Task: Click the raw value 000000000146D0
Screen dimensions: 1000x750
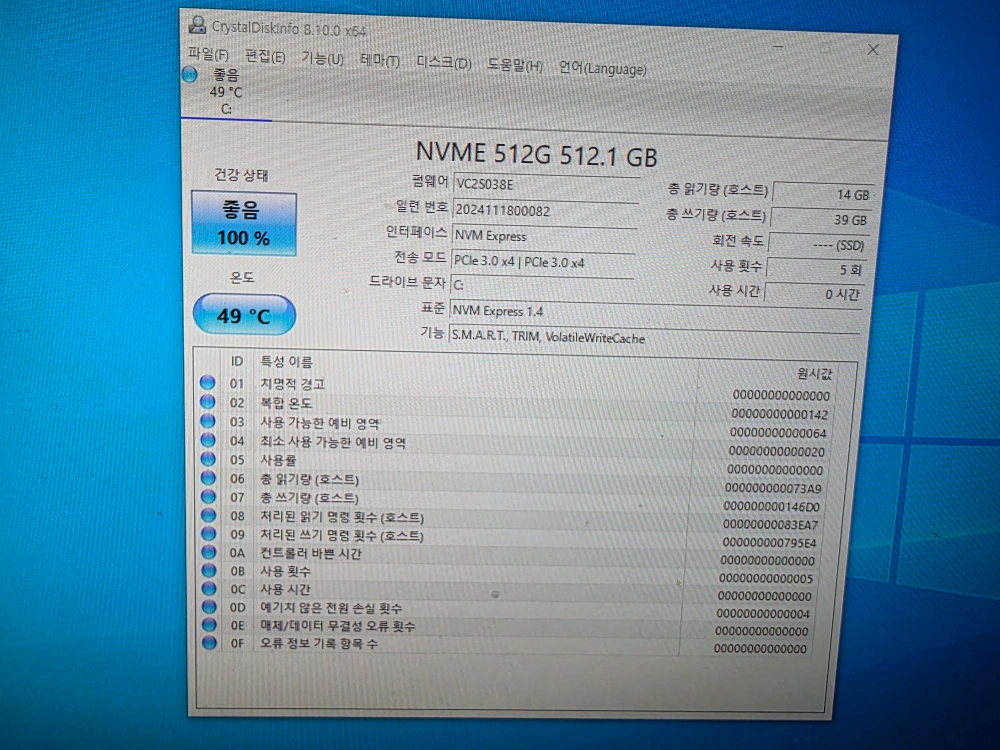Action: pos(772,506)
